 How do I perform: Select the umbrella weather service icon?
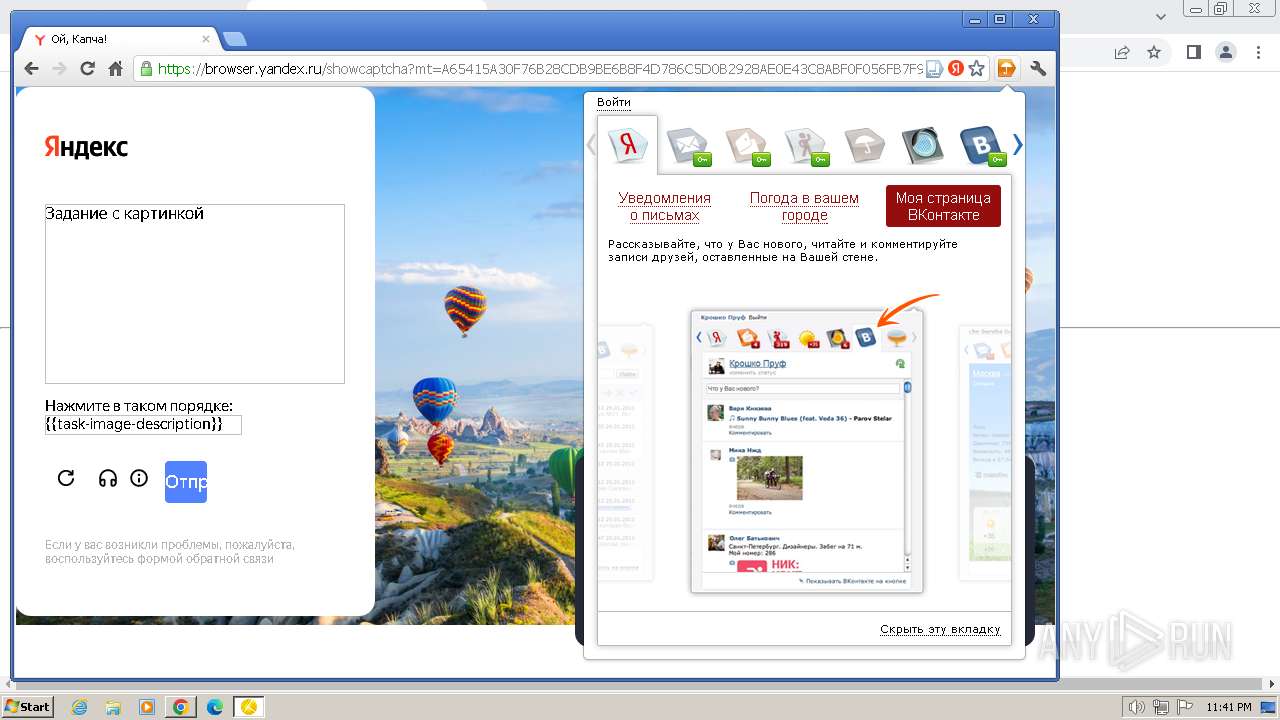(x=865, y=146)
